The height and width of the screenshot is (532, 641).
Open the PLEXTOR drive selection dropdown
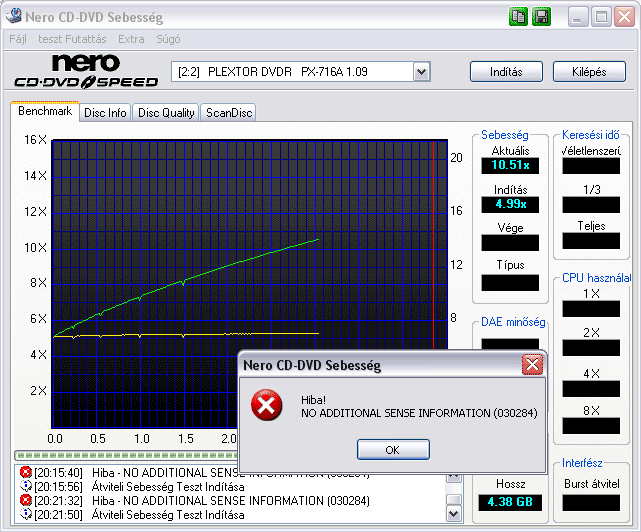[300, 72]
